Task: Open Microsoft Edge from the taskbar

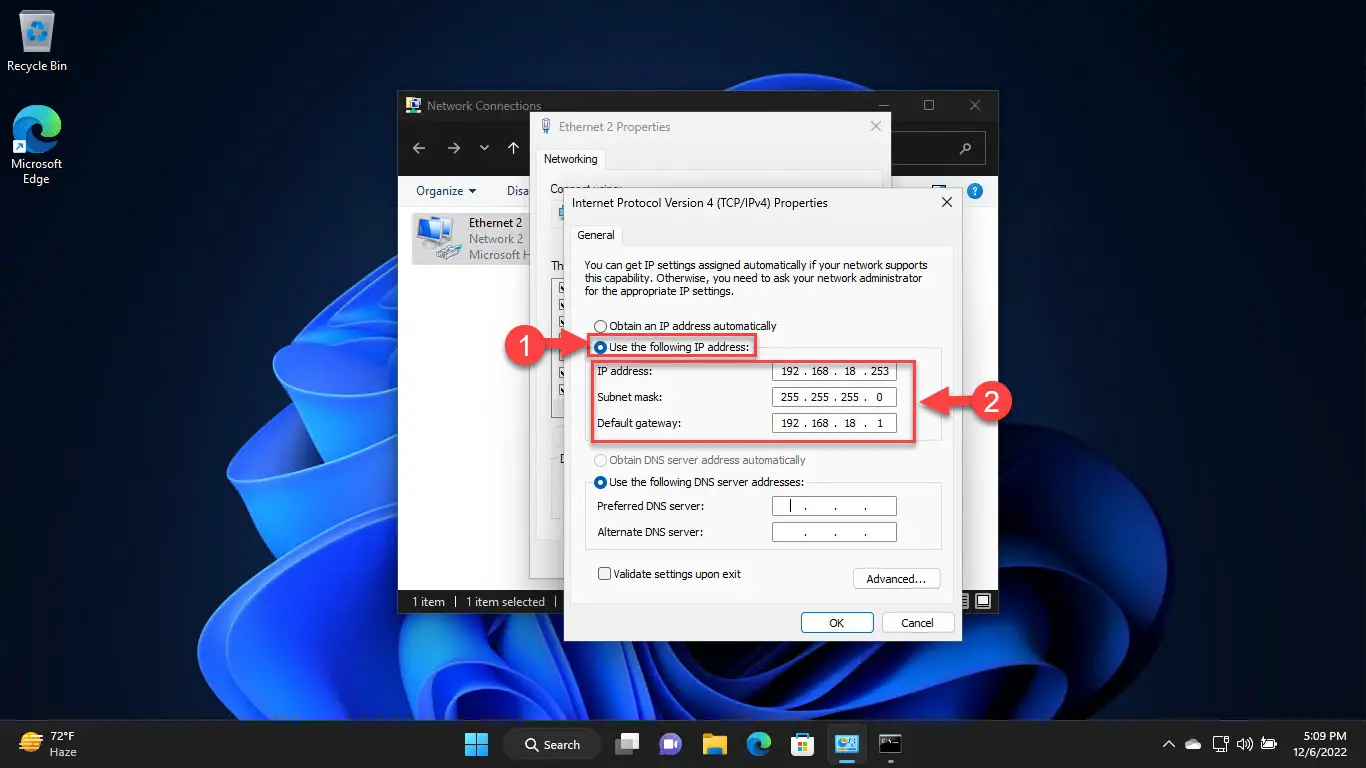Action: tap(758, 744)
